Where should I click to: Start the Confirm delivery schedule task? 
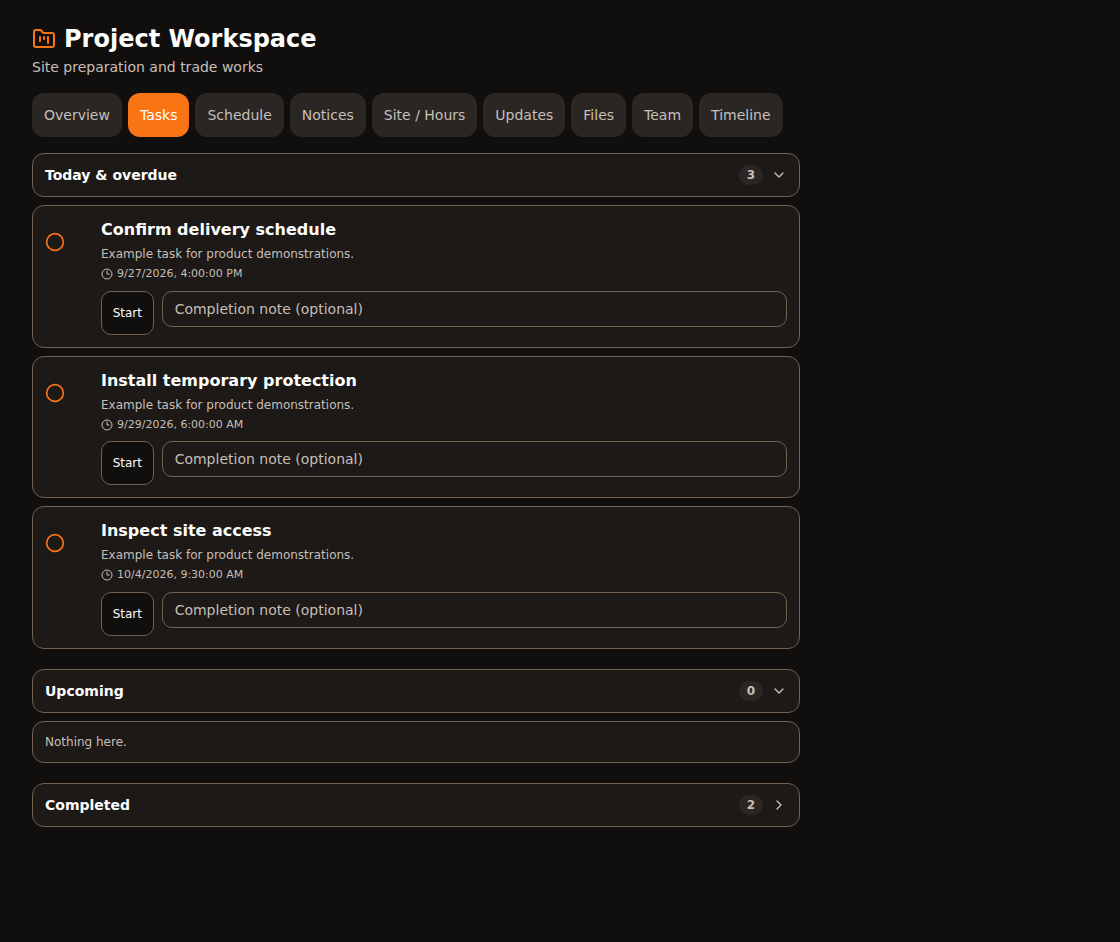pos(127,313)
